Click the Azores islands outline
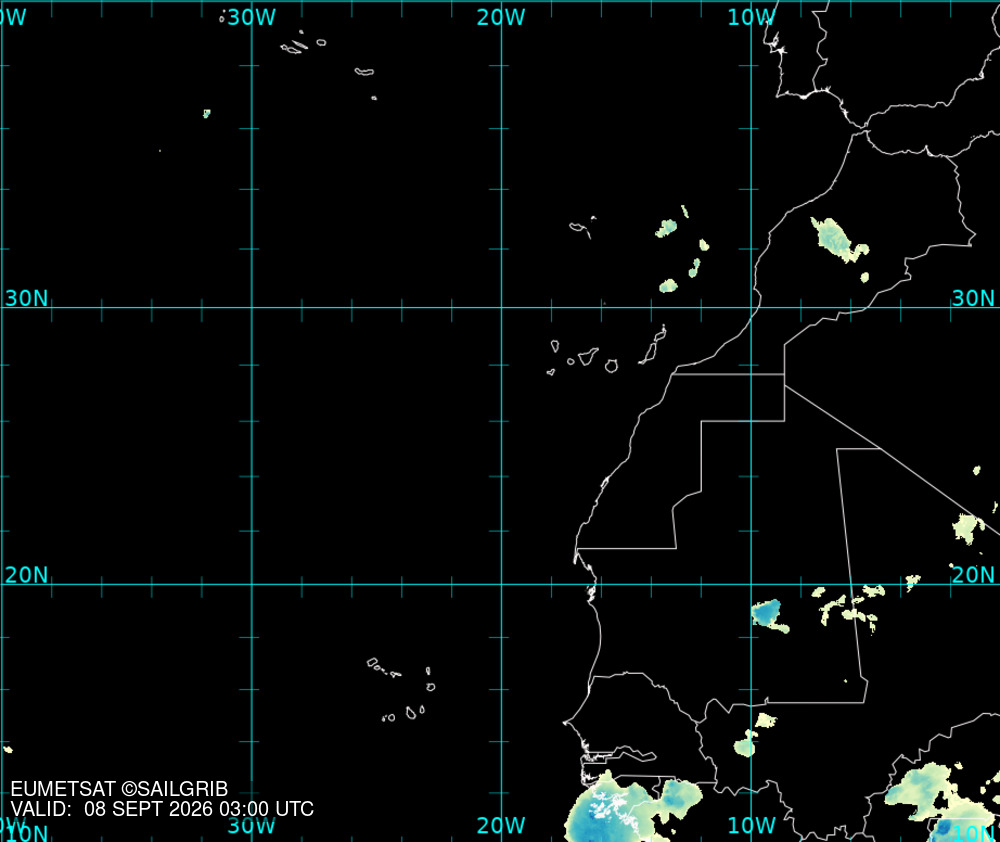 pyautogui.click(x=327, y=62)
